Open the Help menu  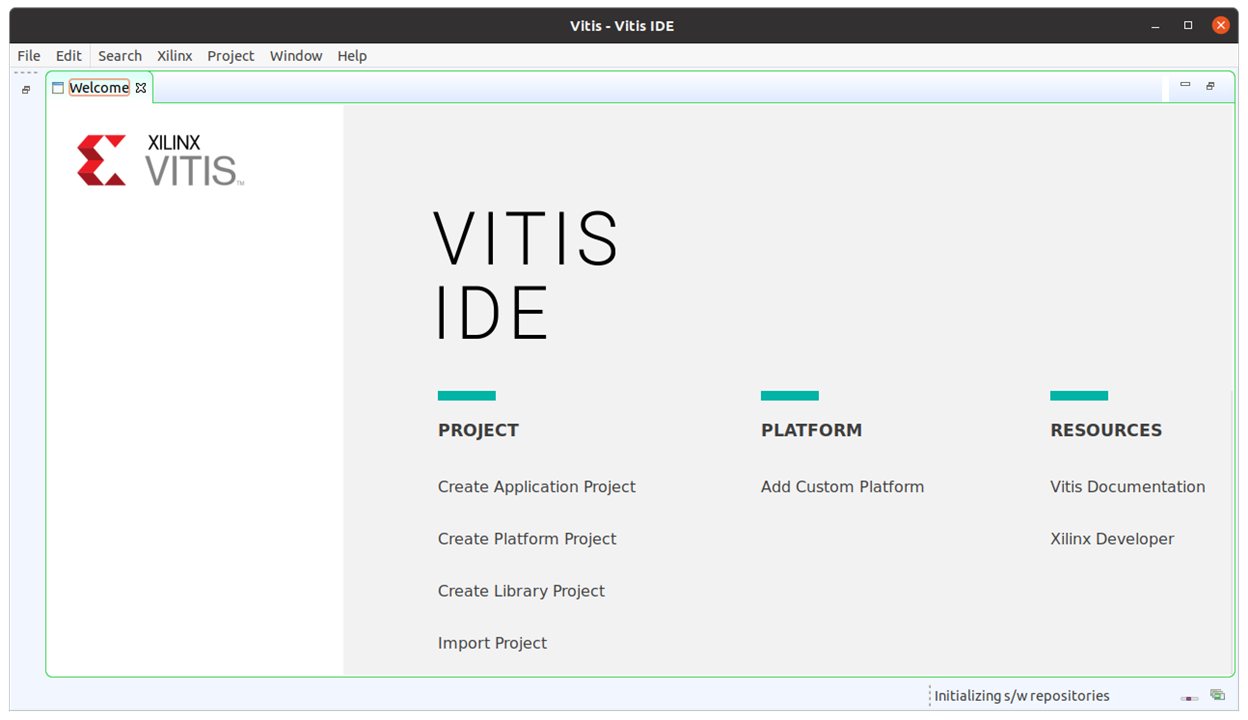(352, 56)
